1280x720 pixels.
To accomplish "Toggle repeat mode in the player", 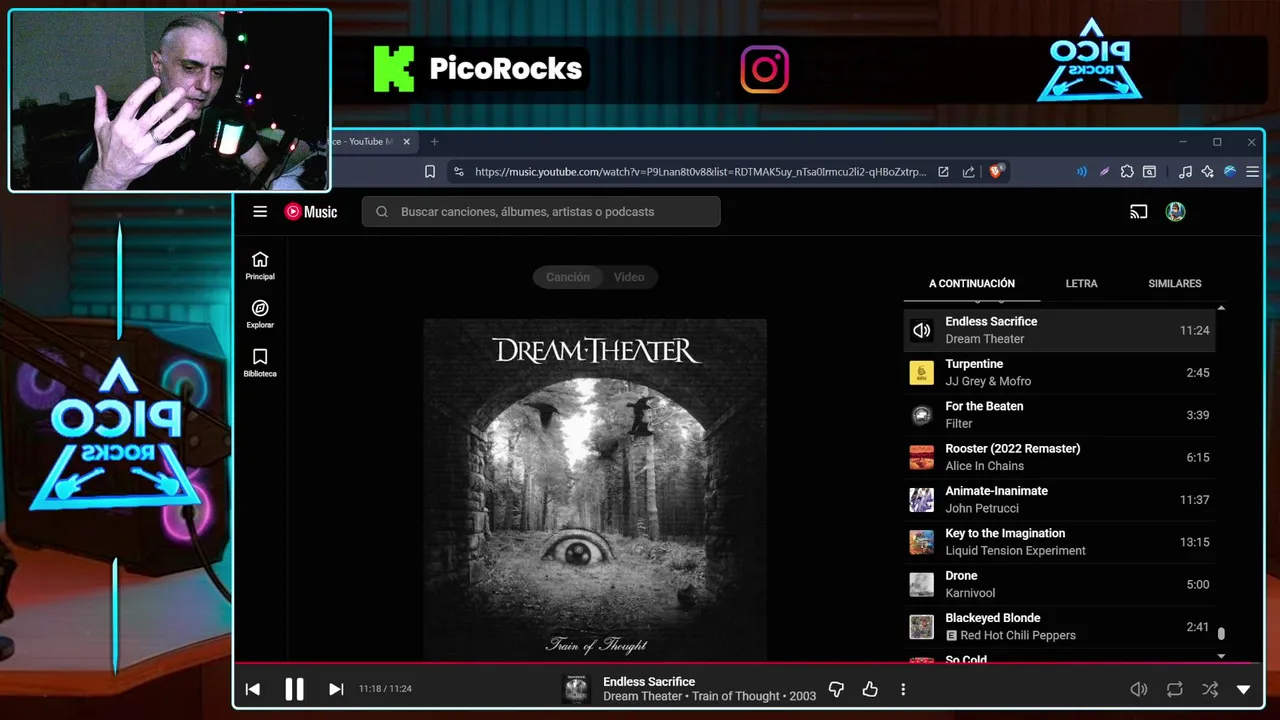I will coord(1175,689).
